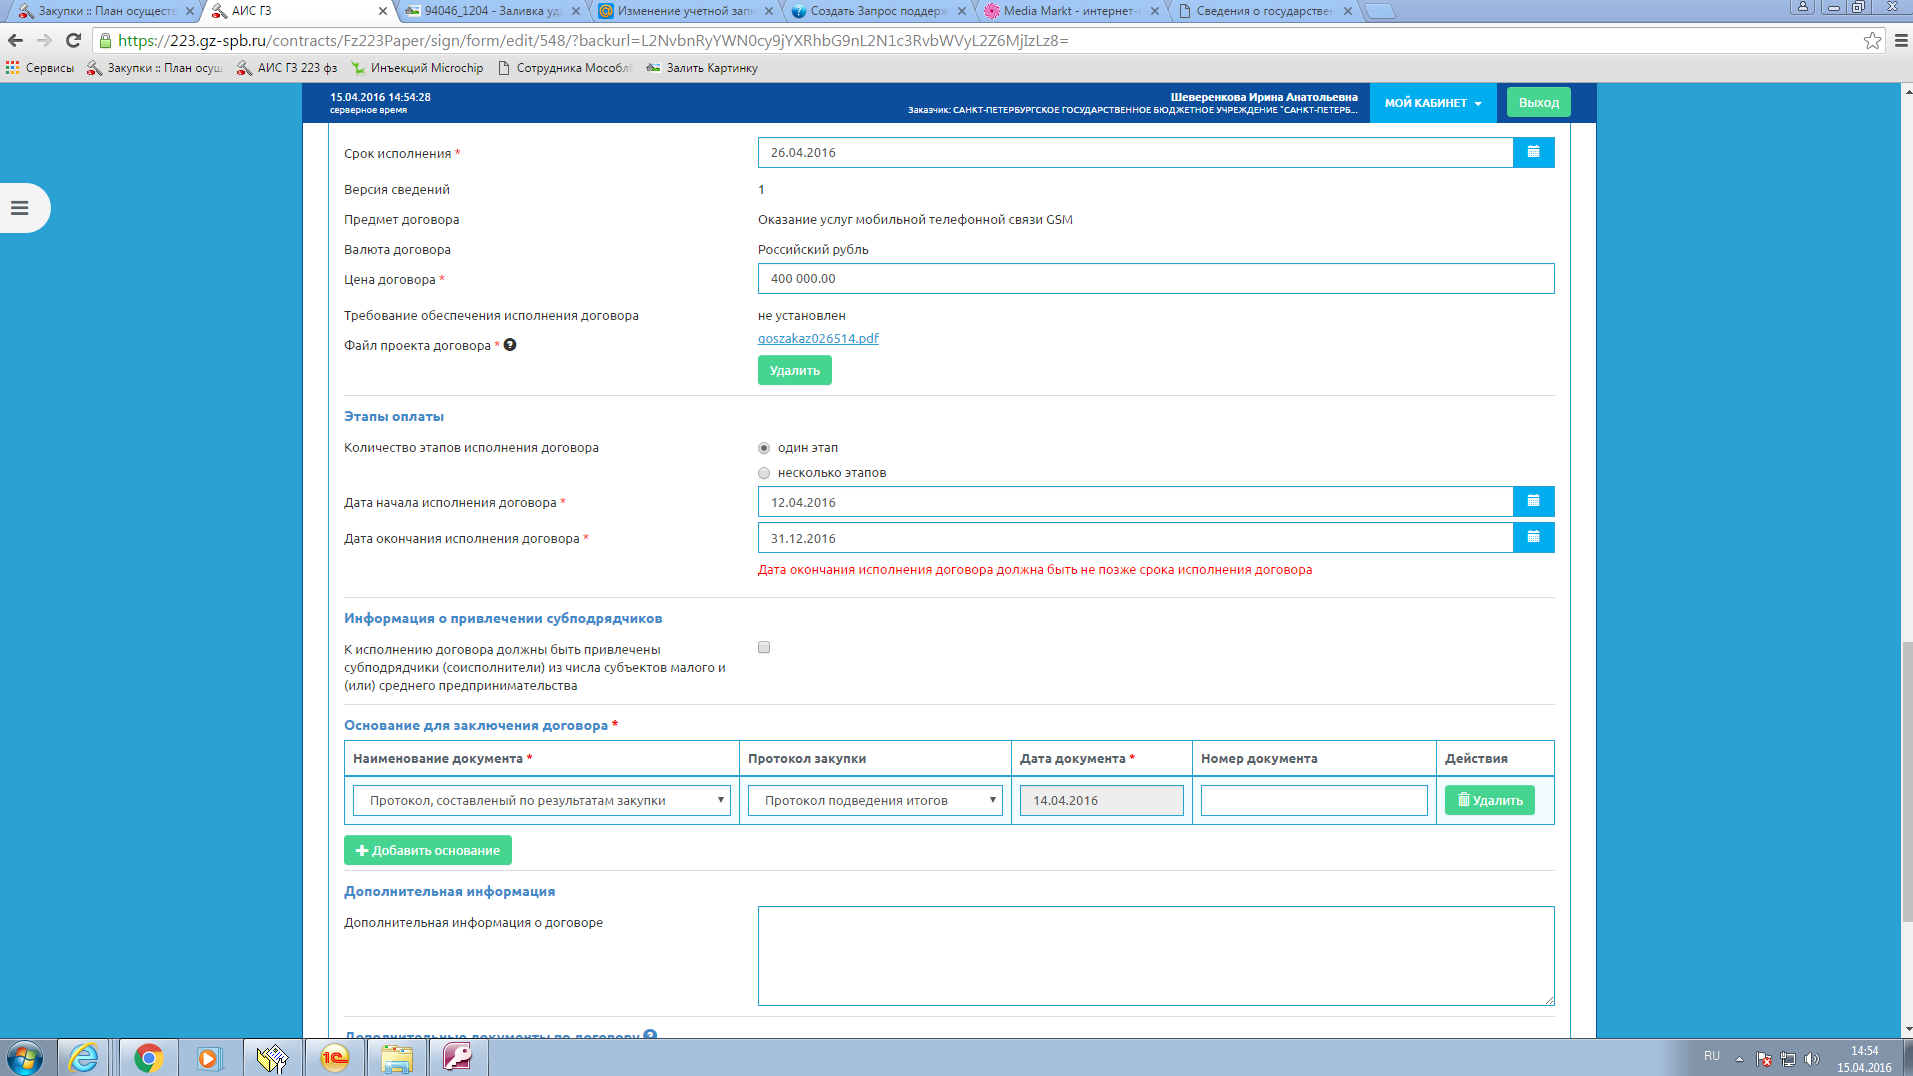Switch to Закупки :: План tab
This screenshot has width=1913, height=1076.
[x=104, y=11]
